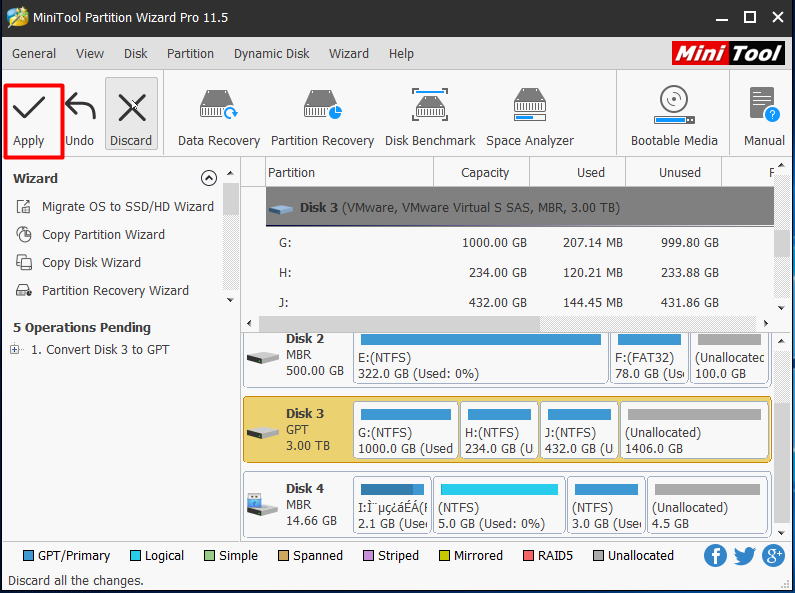Viewport: 795px width, 593px height.
Task: Select the Disk 3 drive icon in disk map
Action: 263,433
